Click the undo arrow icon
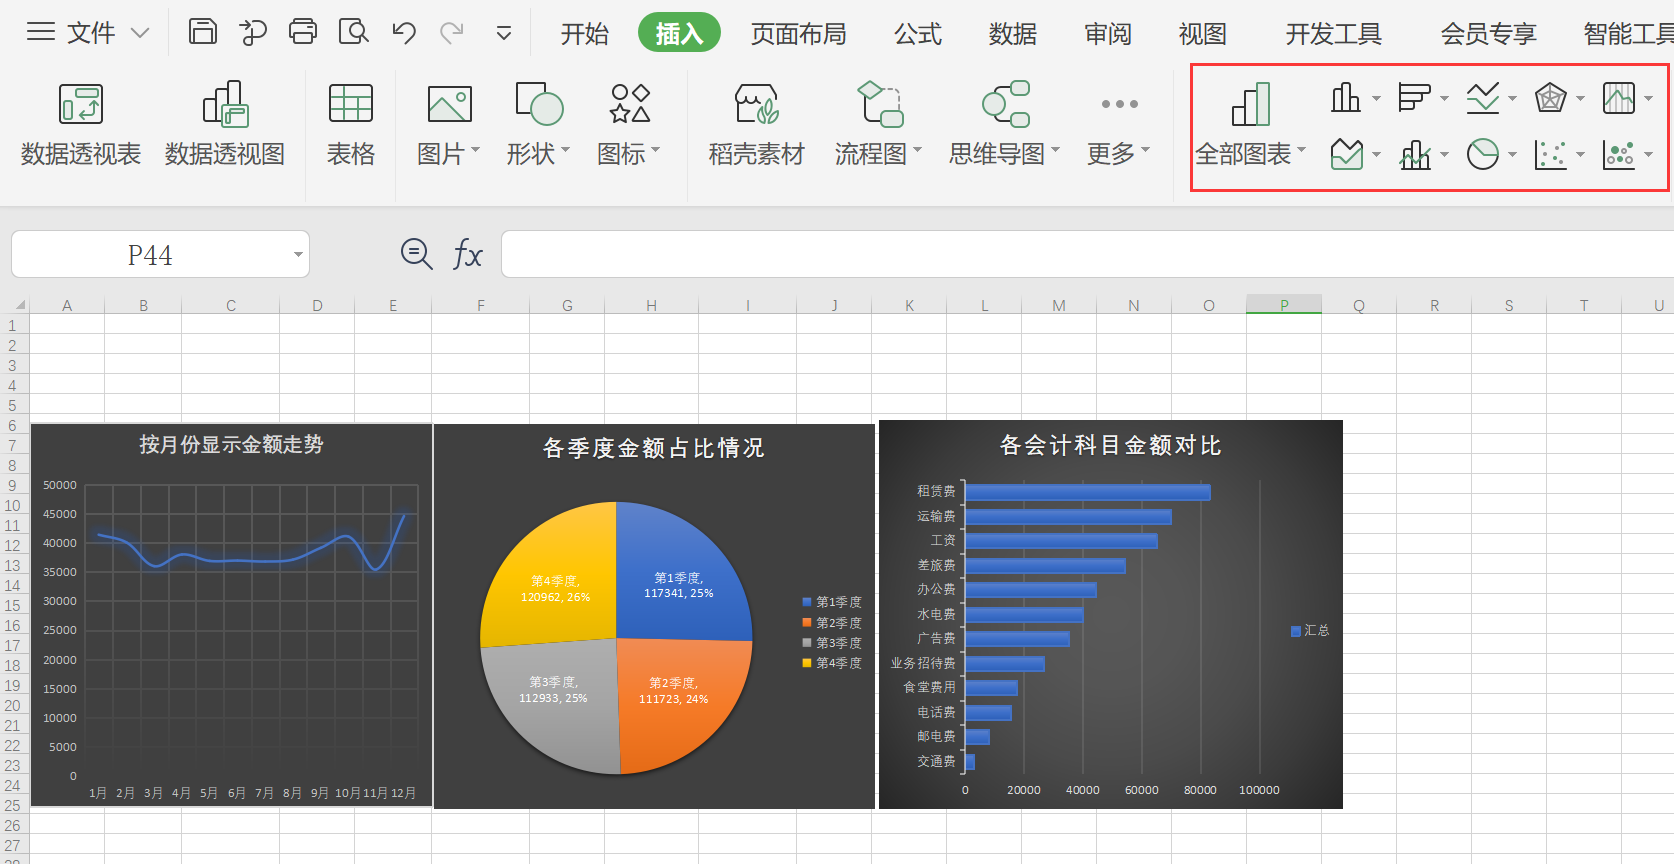The width and height of the screenshot is (1674, 864). tap(404, 33)
